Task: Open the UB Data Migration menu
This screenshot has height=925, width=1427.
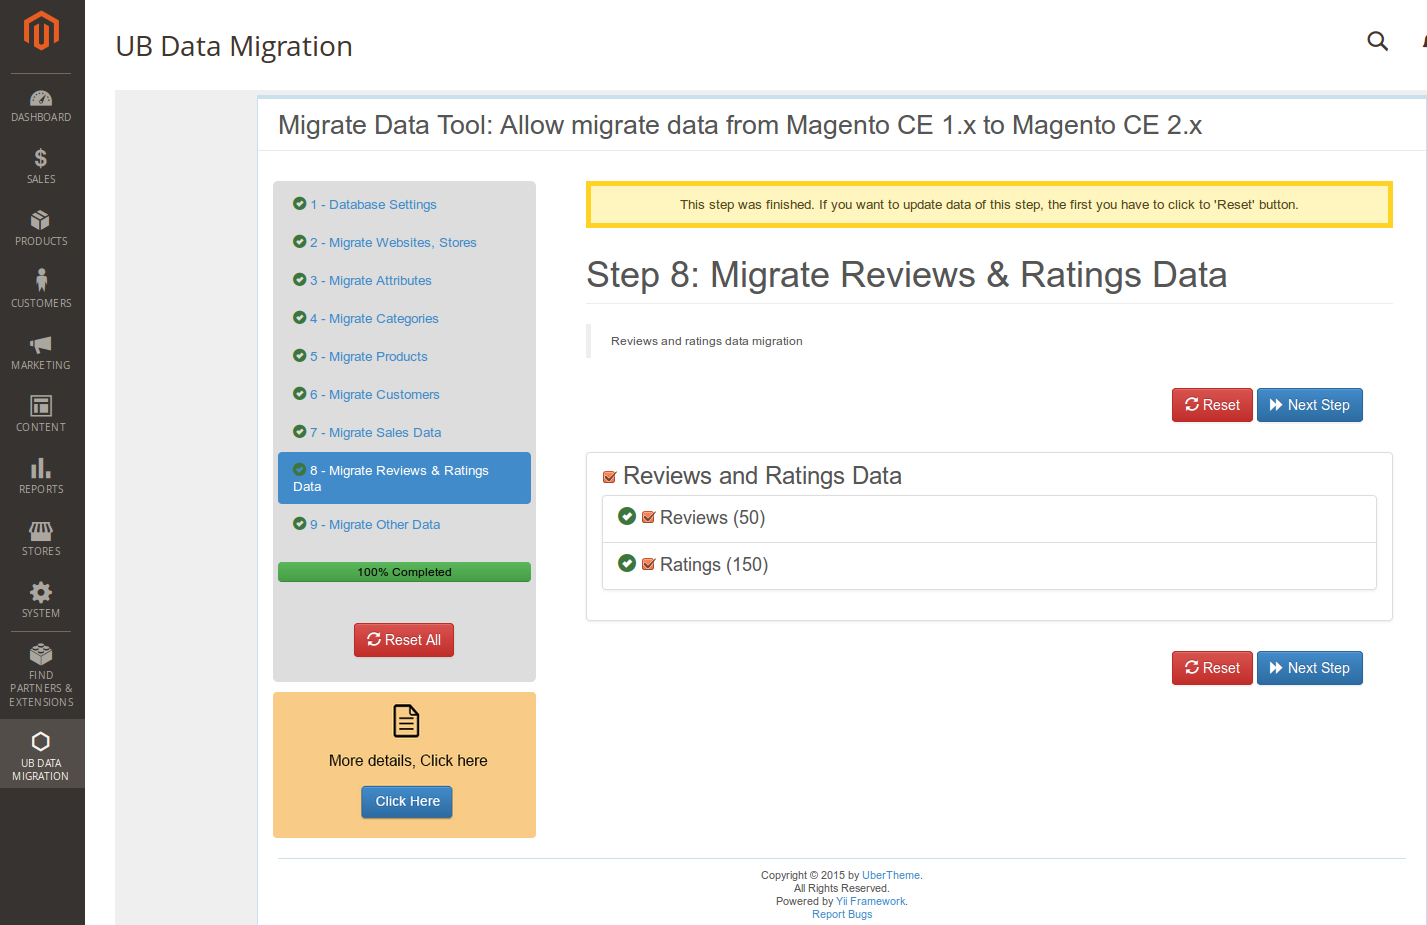Action: [41, 755]
